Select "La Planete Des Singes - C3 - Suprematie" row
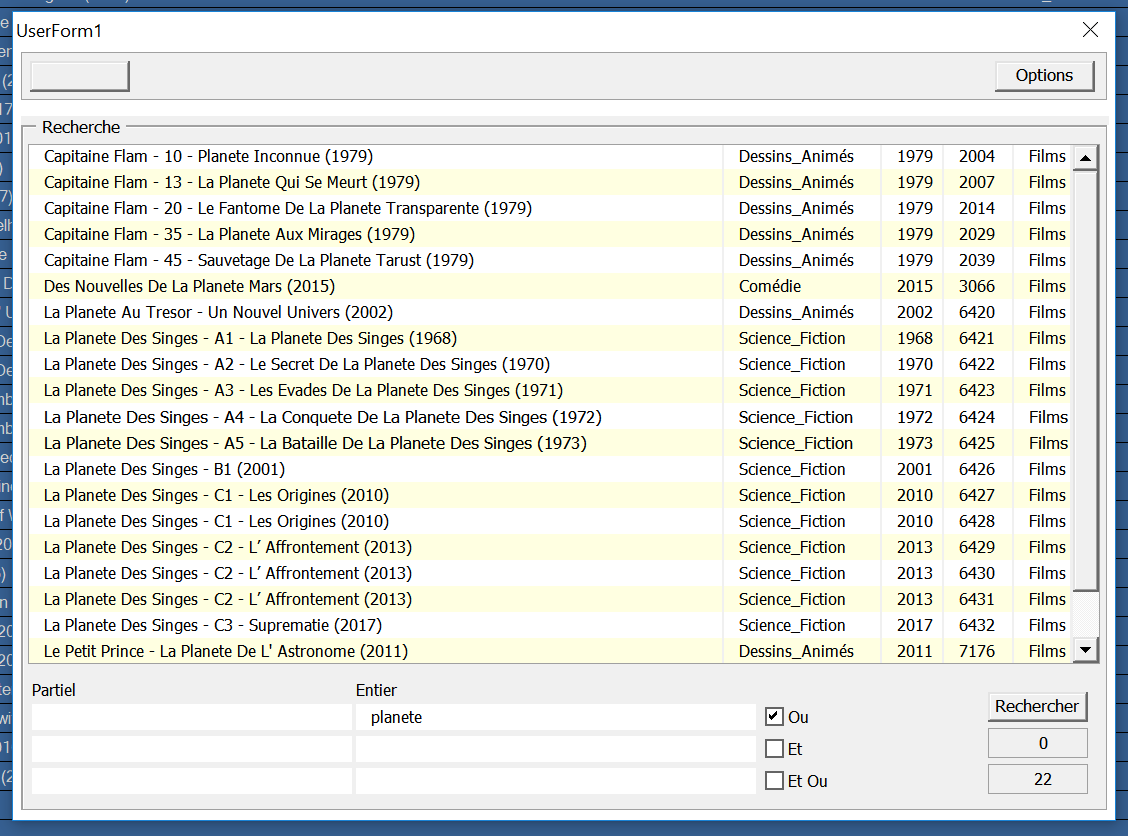This screenshot has width=1128, height=836. tap(300, 625)
